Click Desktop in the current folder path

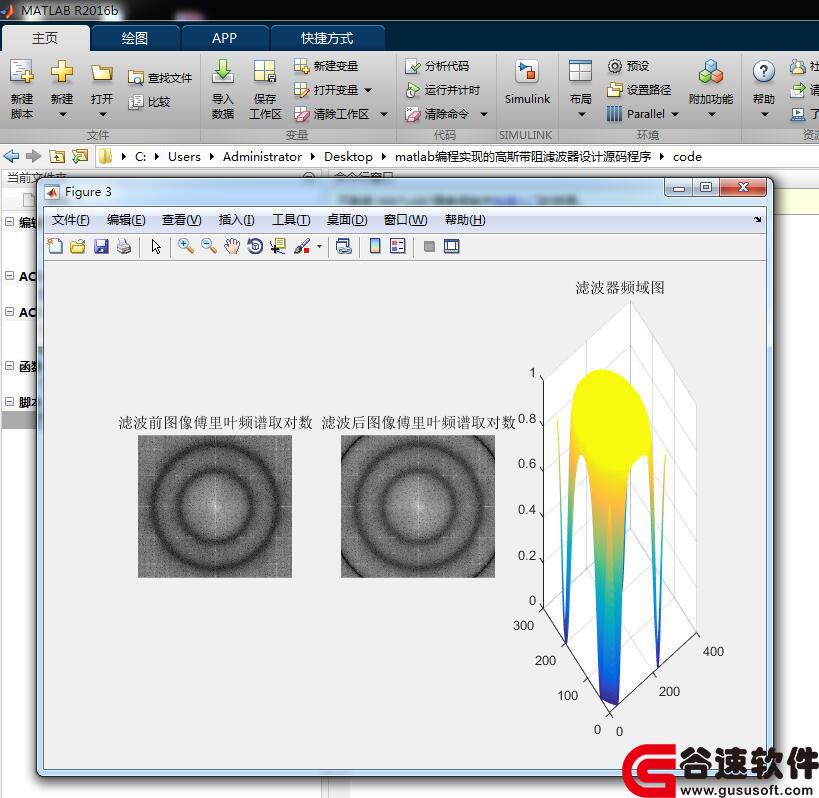(348, 157)
